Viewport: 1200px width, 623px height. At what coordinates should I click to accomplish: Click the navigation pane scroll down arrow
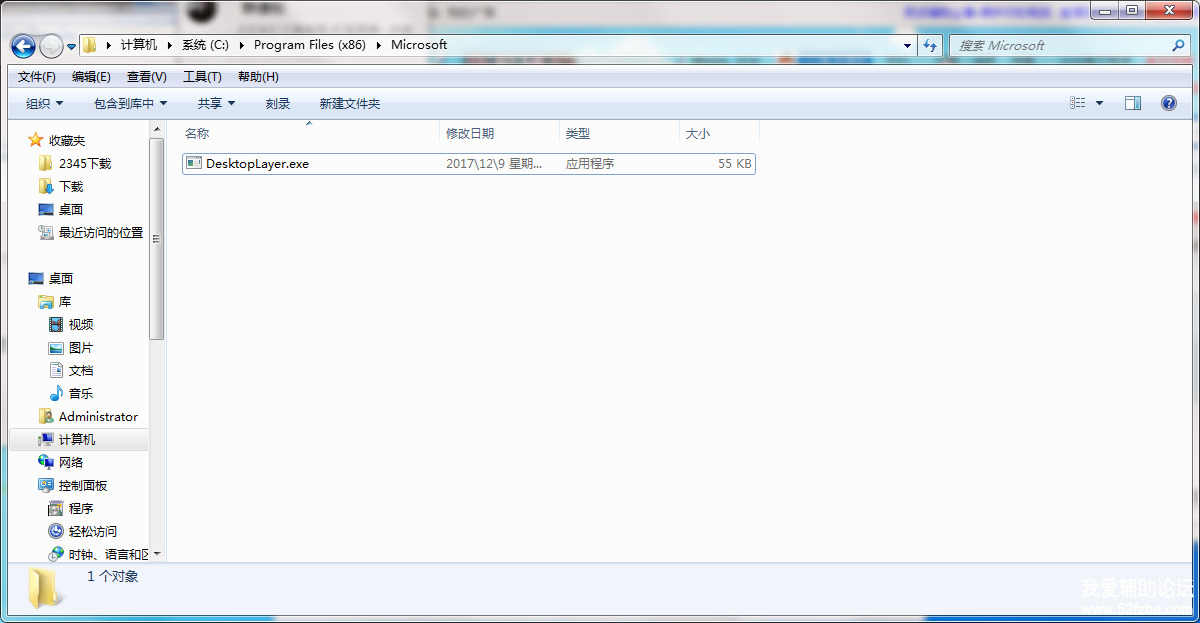pyautogui.click(x=157, y=553)
